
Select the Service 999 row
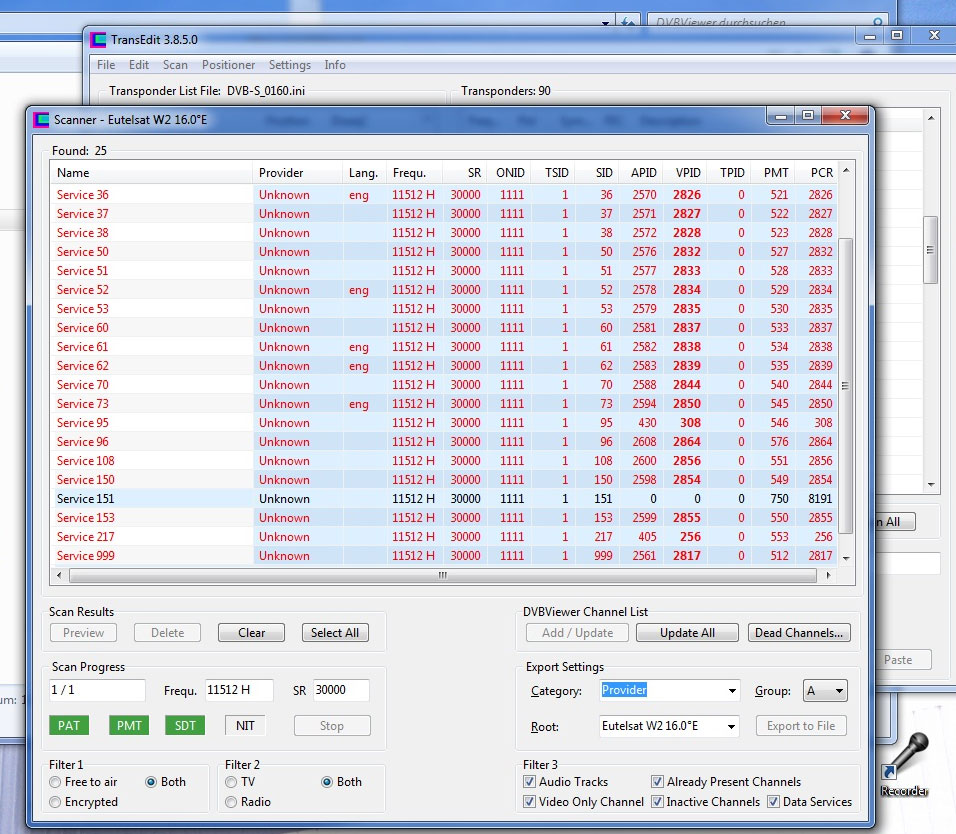tap(444, 555)
